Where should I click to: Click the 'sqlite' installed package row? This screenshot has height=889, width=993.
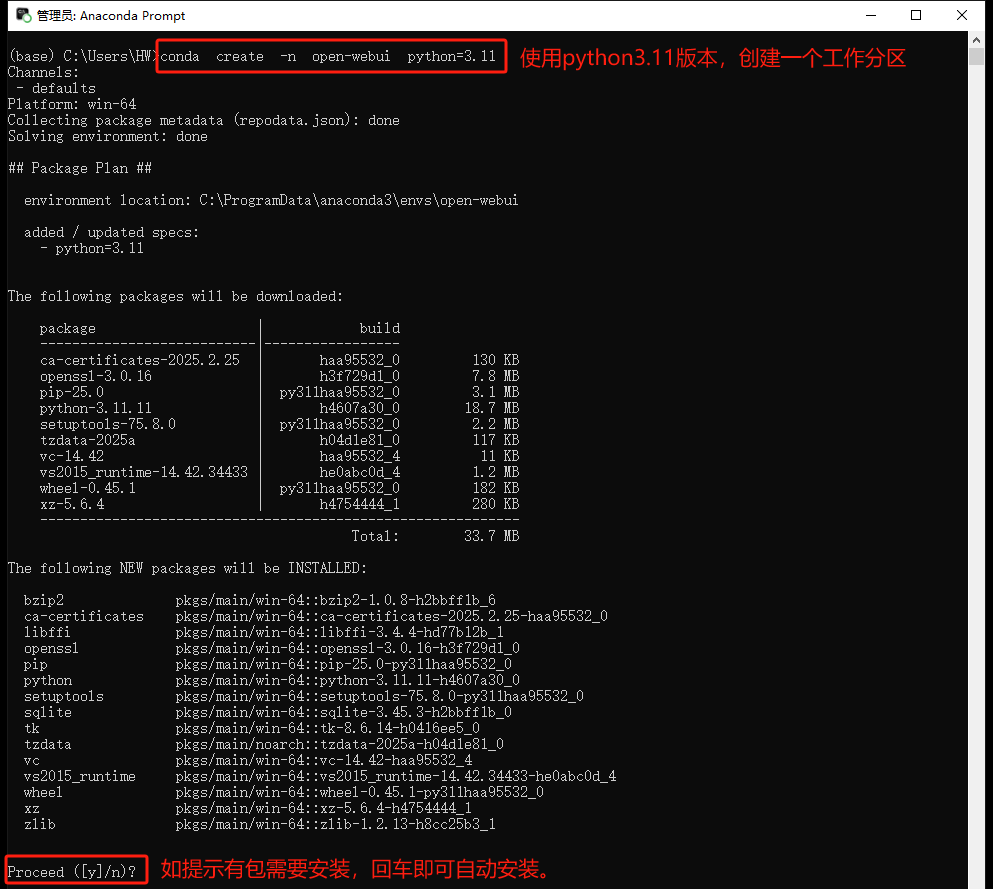[268, 712]
